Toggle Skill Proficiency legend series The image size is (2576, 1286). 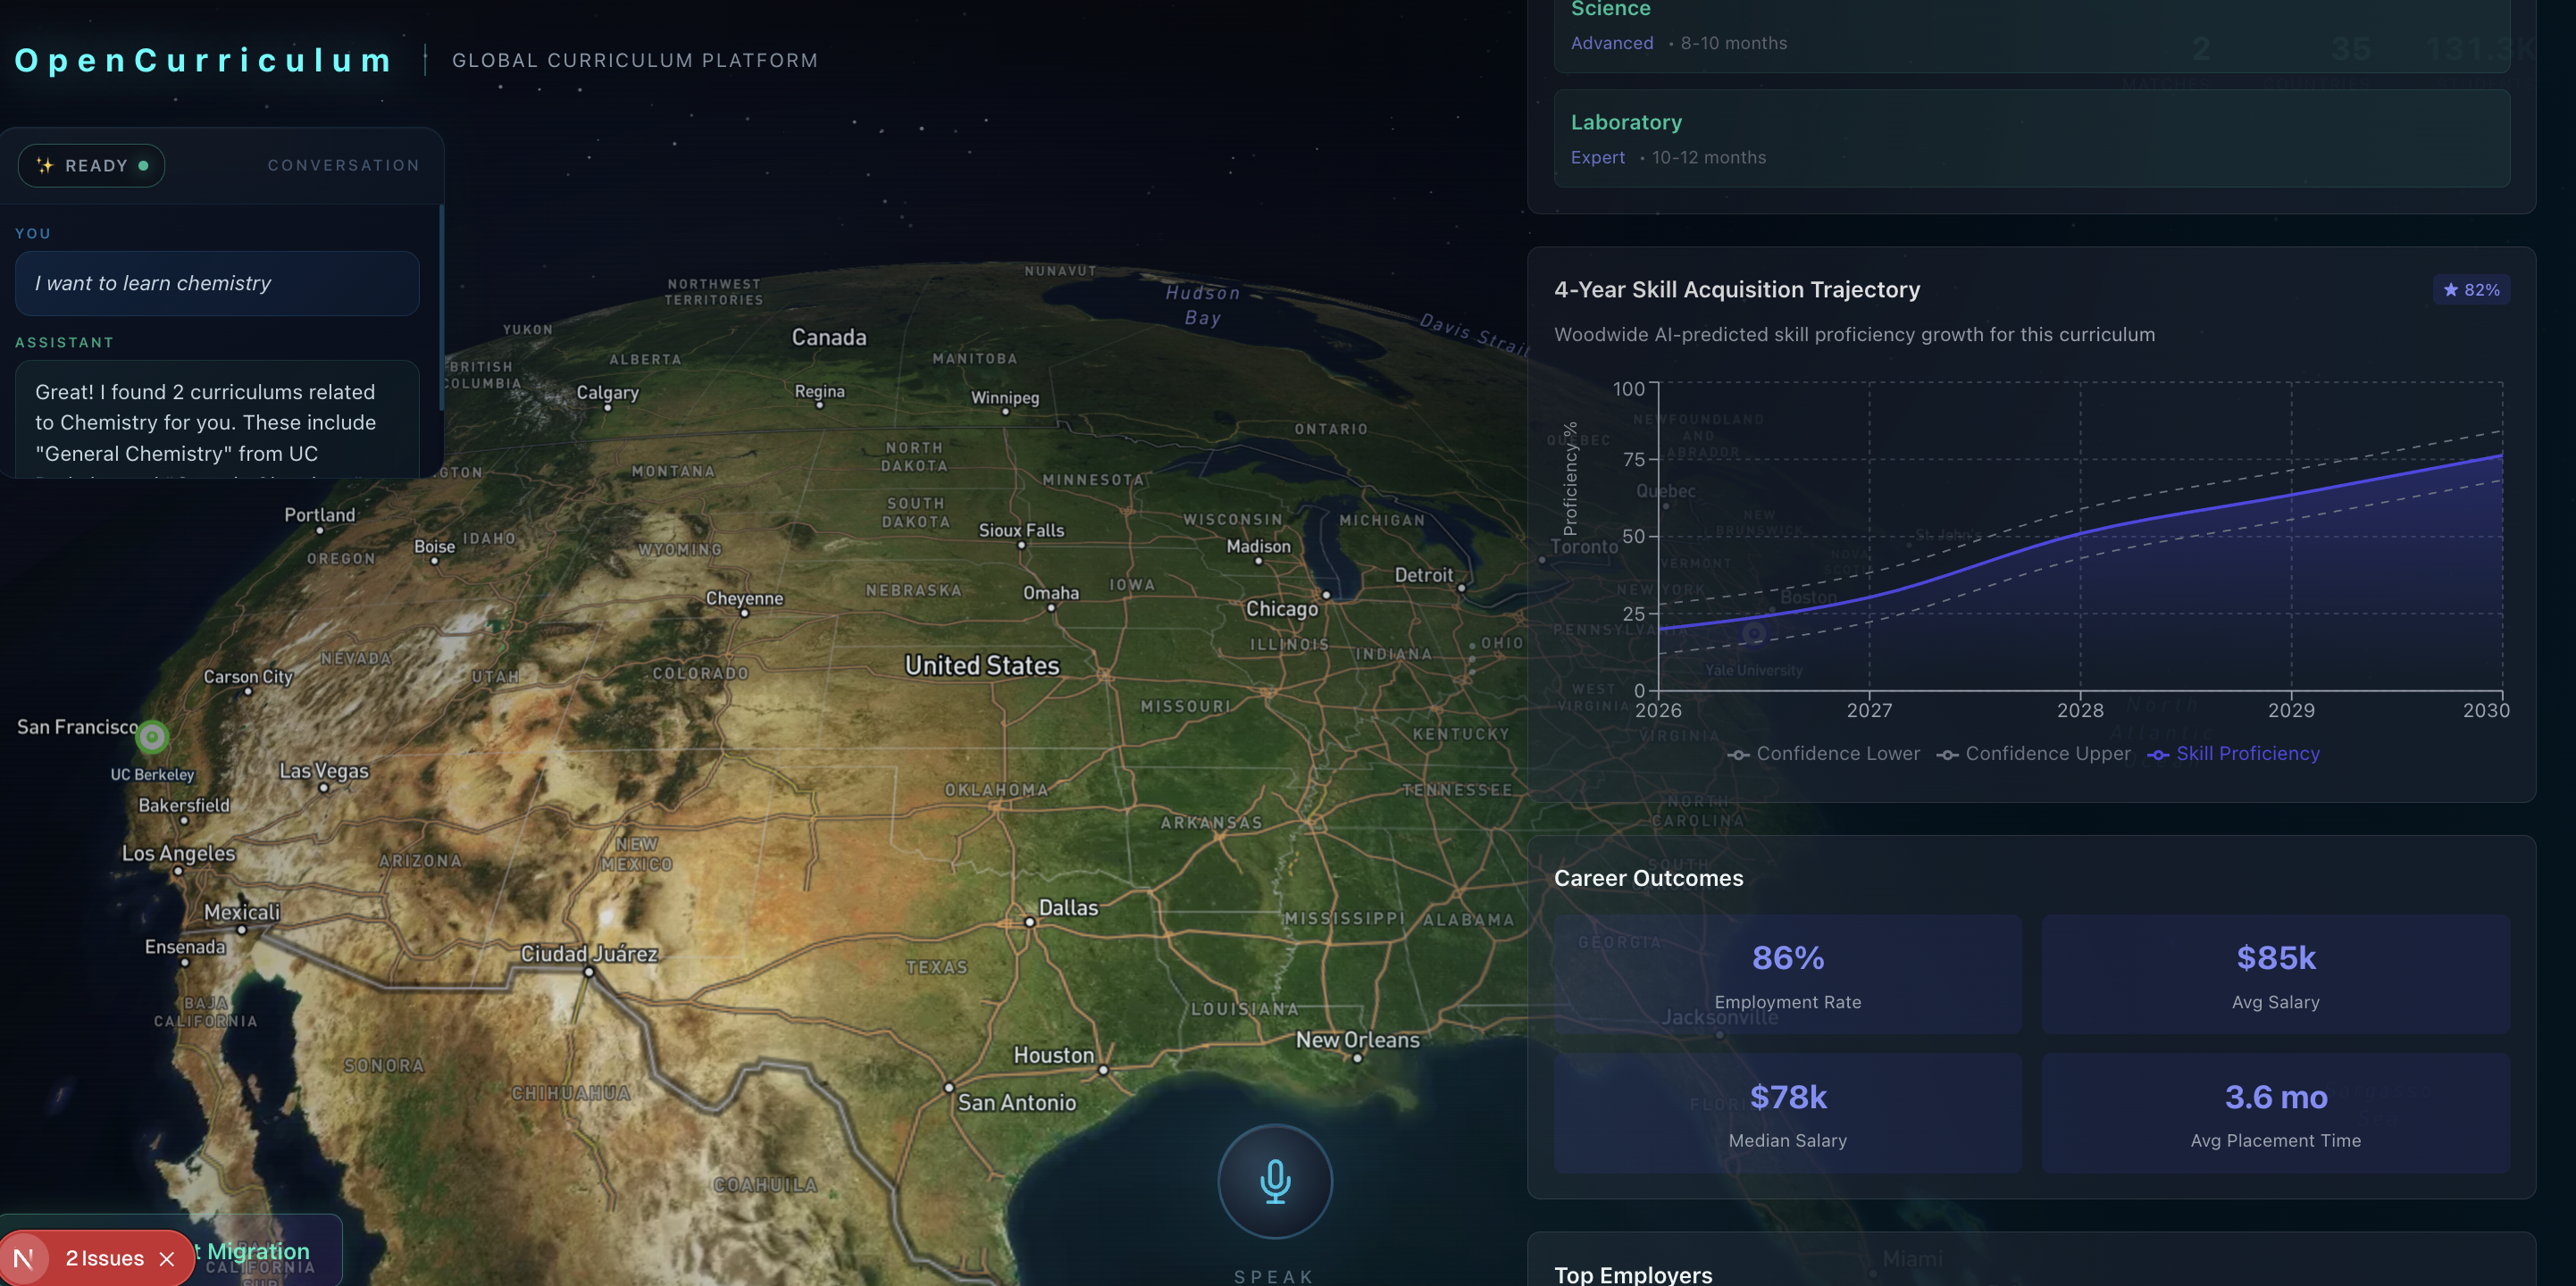[2233, 754]
